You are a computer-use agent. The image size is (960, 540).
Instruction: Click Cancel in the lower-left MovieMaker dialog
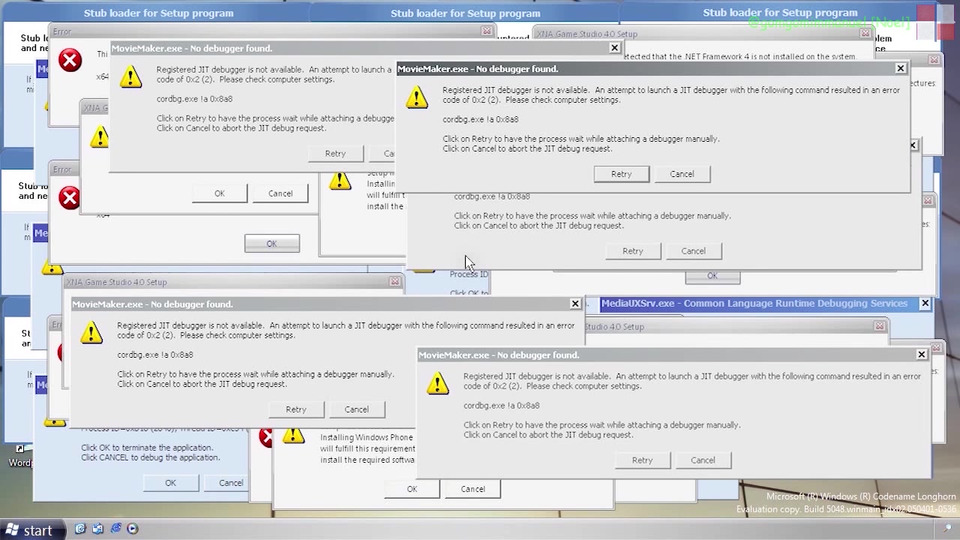tap(357, 410)
